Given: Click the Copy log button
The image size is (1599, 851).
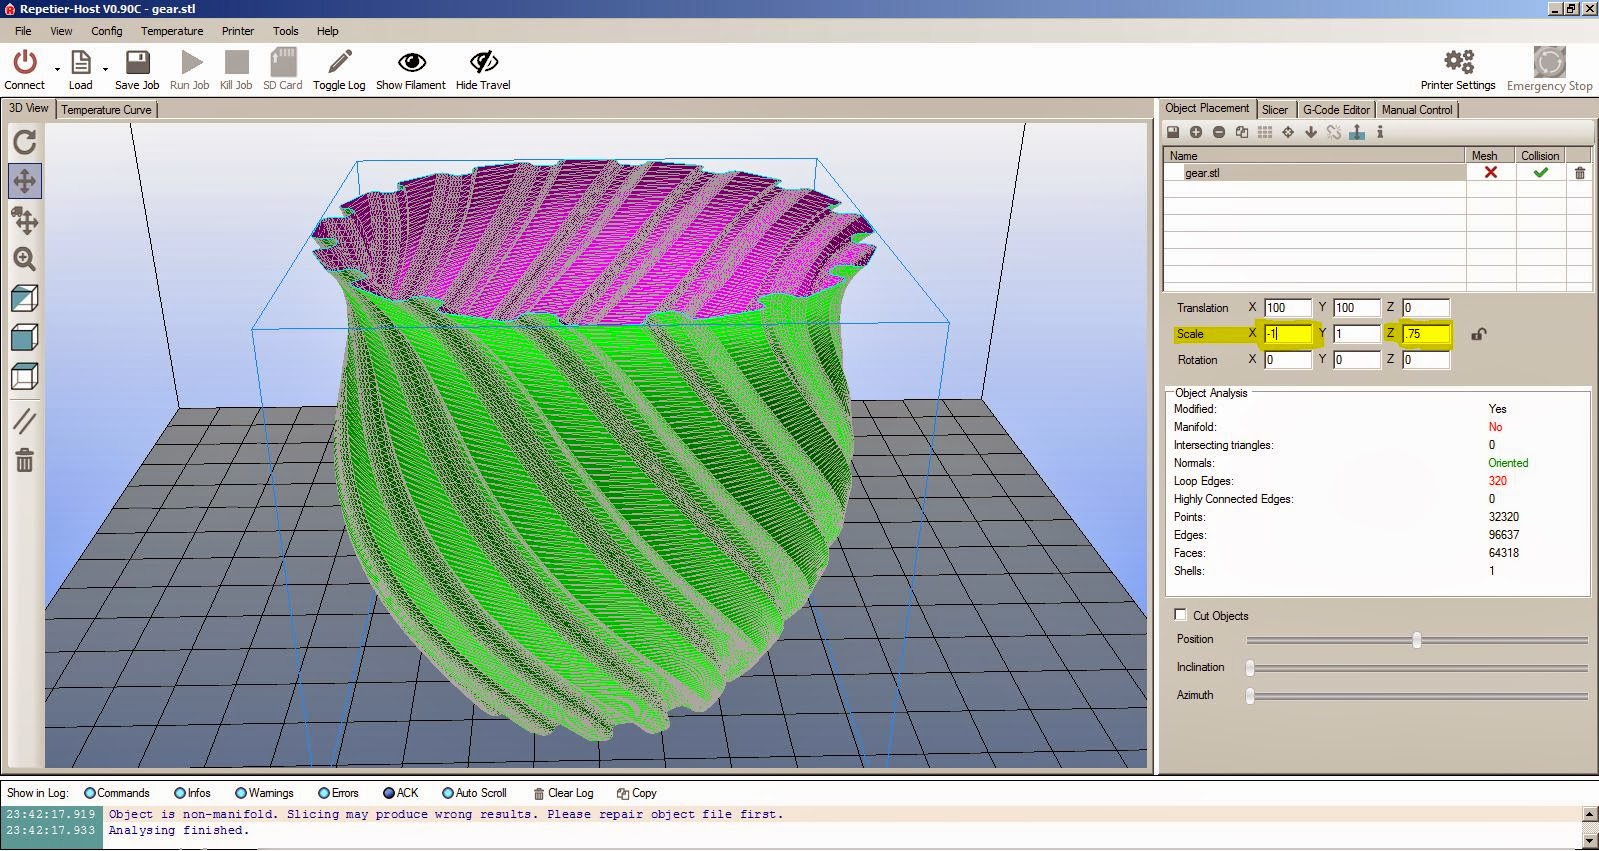Looking at the screenshot, I should click(637, 793).
